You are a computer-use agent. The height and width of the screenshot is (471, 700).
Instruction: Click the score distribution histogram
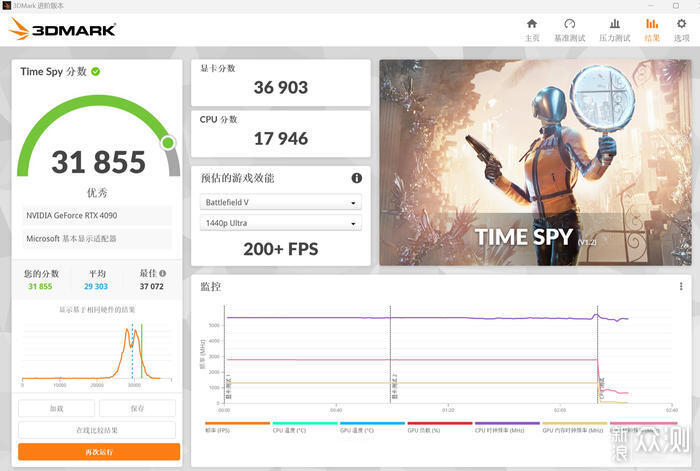(x=96, y=354)
